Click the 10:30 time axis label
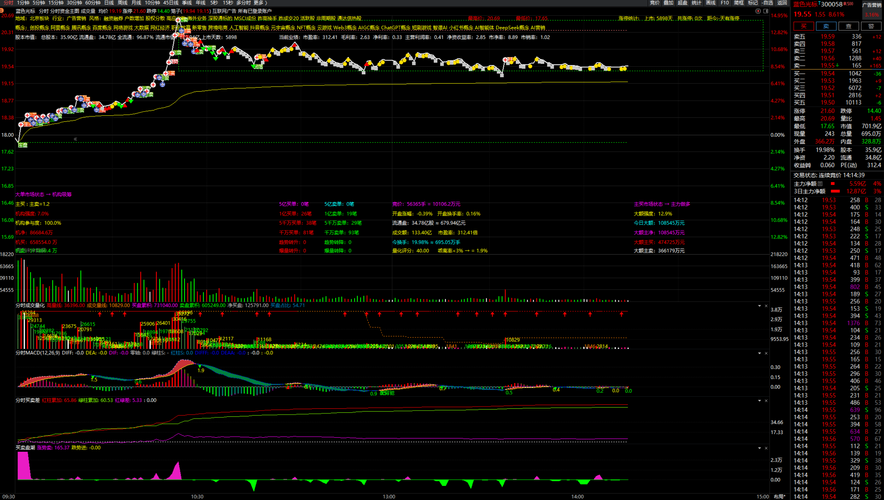Viewport: 884px width, 500px height. coord(197,497)
